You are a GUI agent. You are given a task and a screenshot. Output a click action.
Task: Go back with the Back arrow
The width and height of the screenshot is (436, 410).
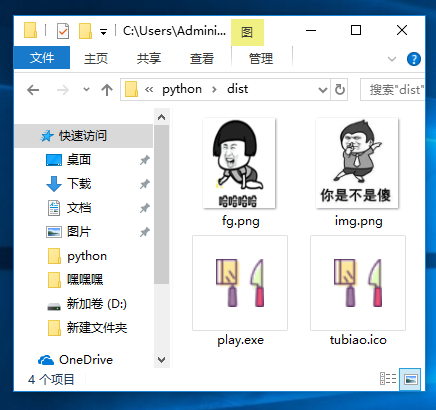pyautogui.click(x=33, y=90)
